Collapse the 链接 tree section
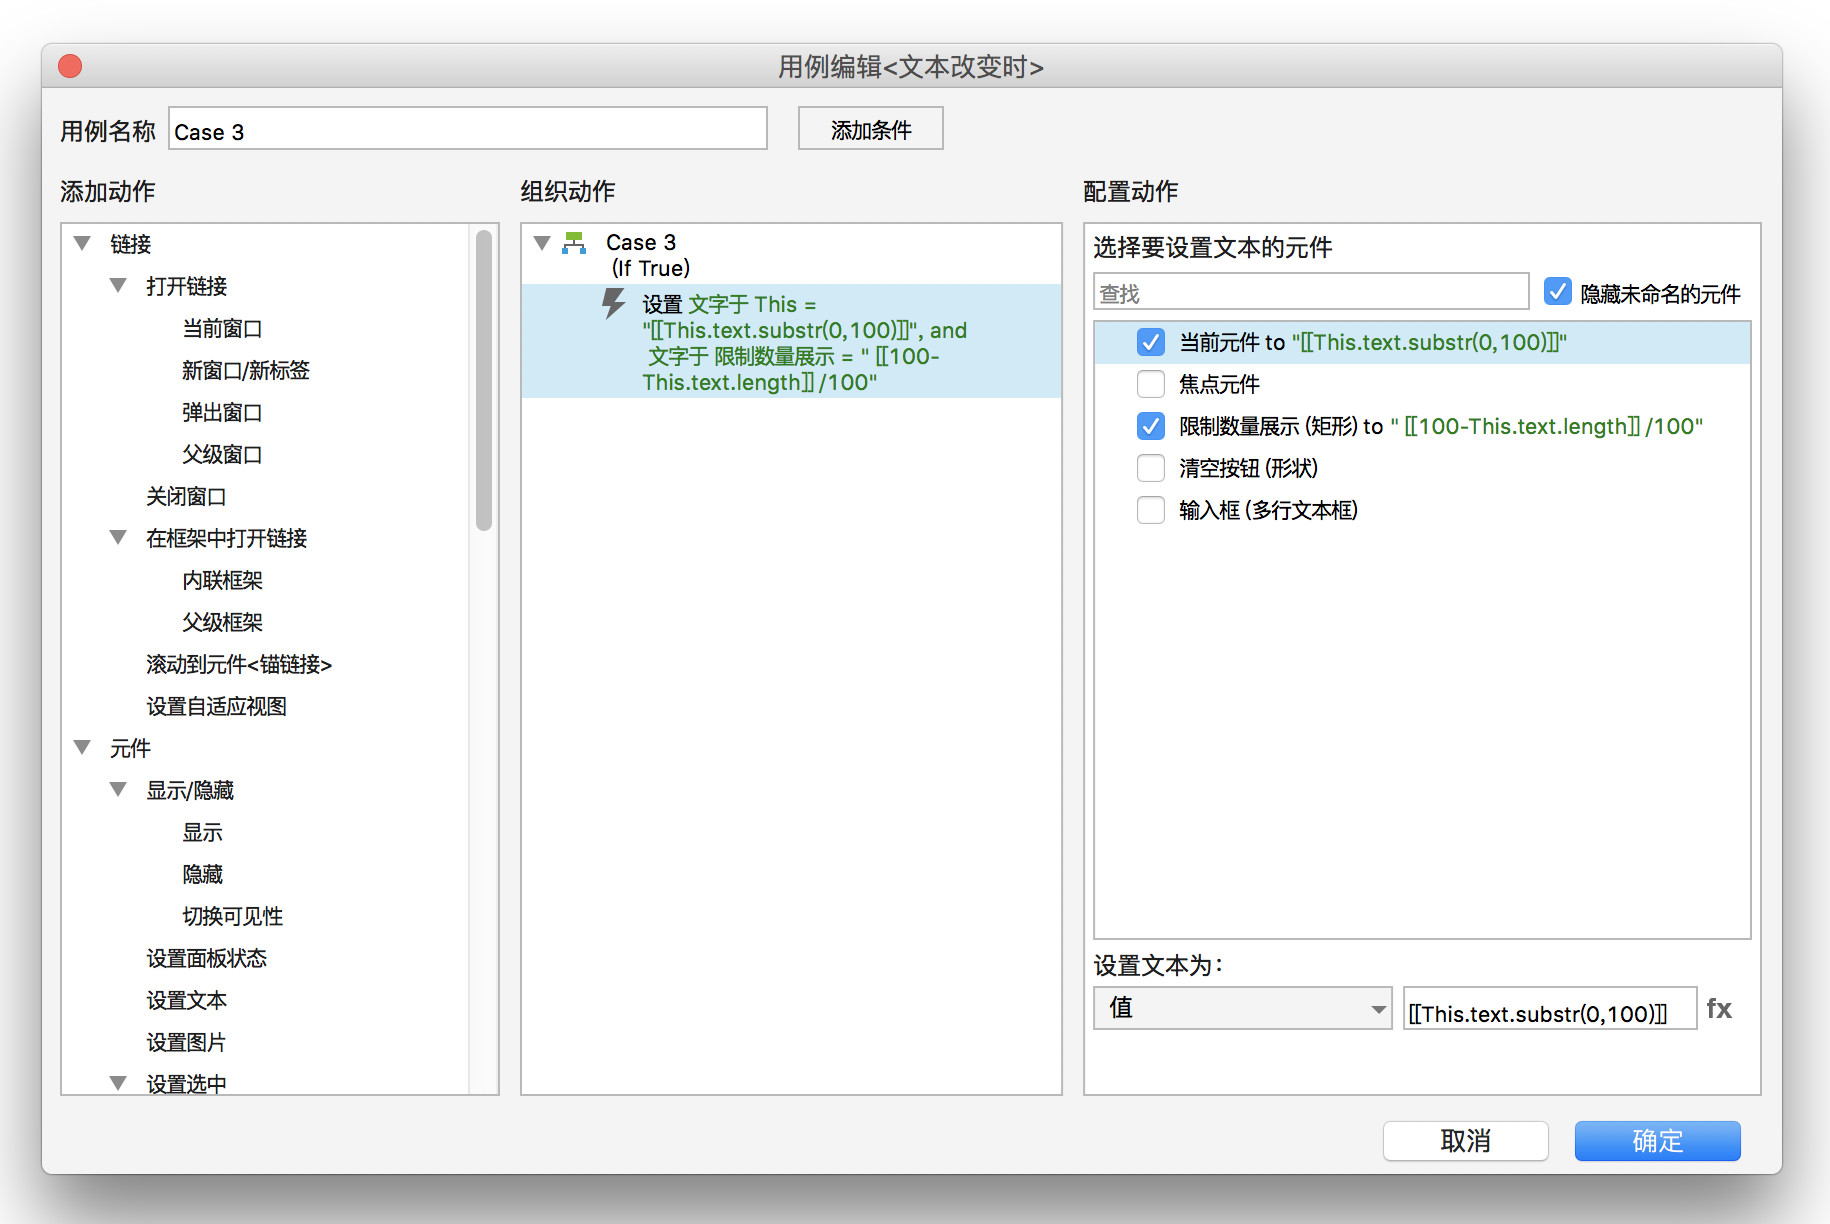1830x1224 pixels. pyautogui.click(x=83, y=243)
